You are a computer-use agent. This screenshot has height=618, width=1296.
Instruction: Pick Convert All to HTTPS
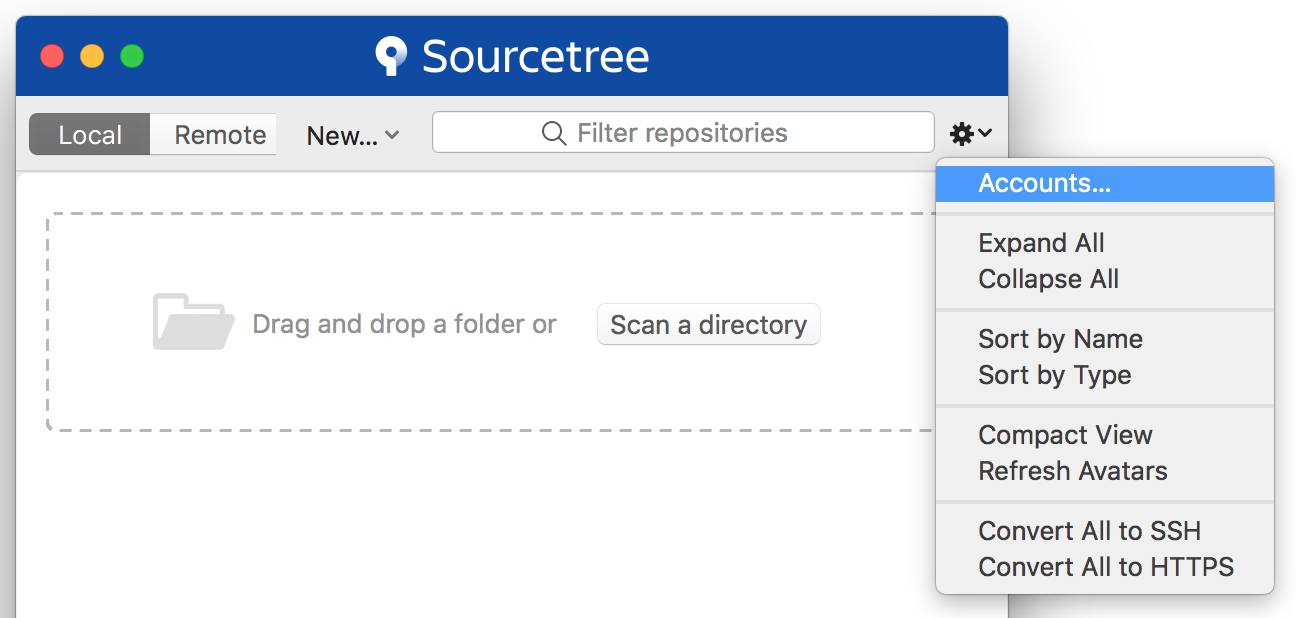pos(1105,567)
